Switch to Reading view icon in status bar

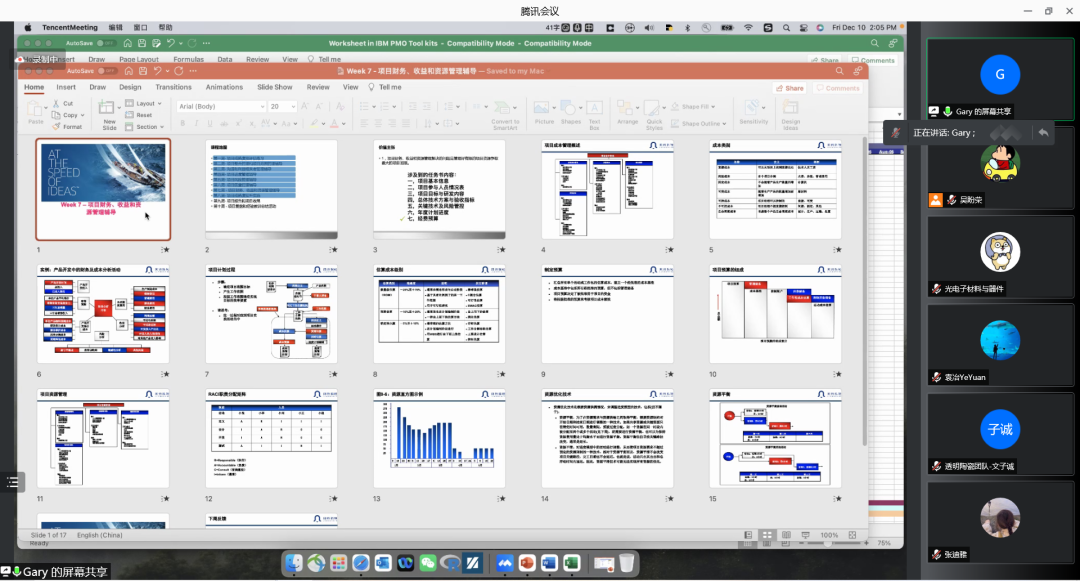pyautogui.click(x=786, y=535)
